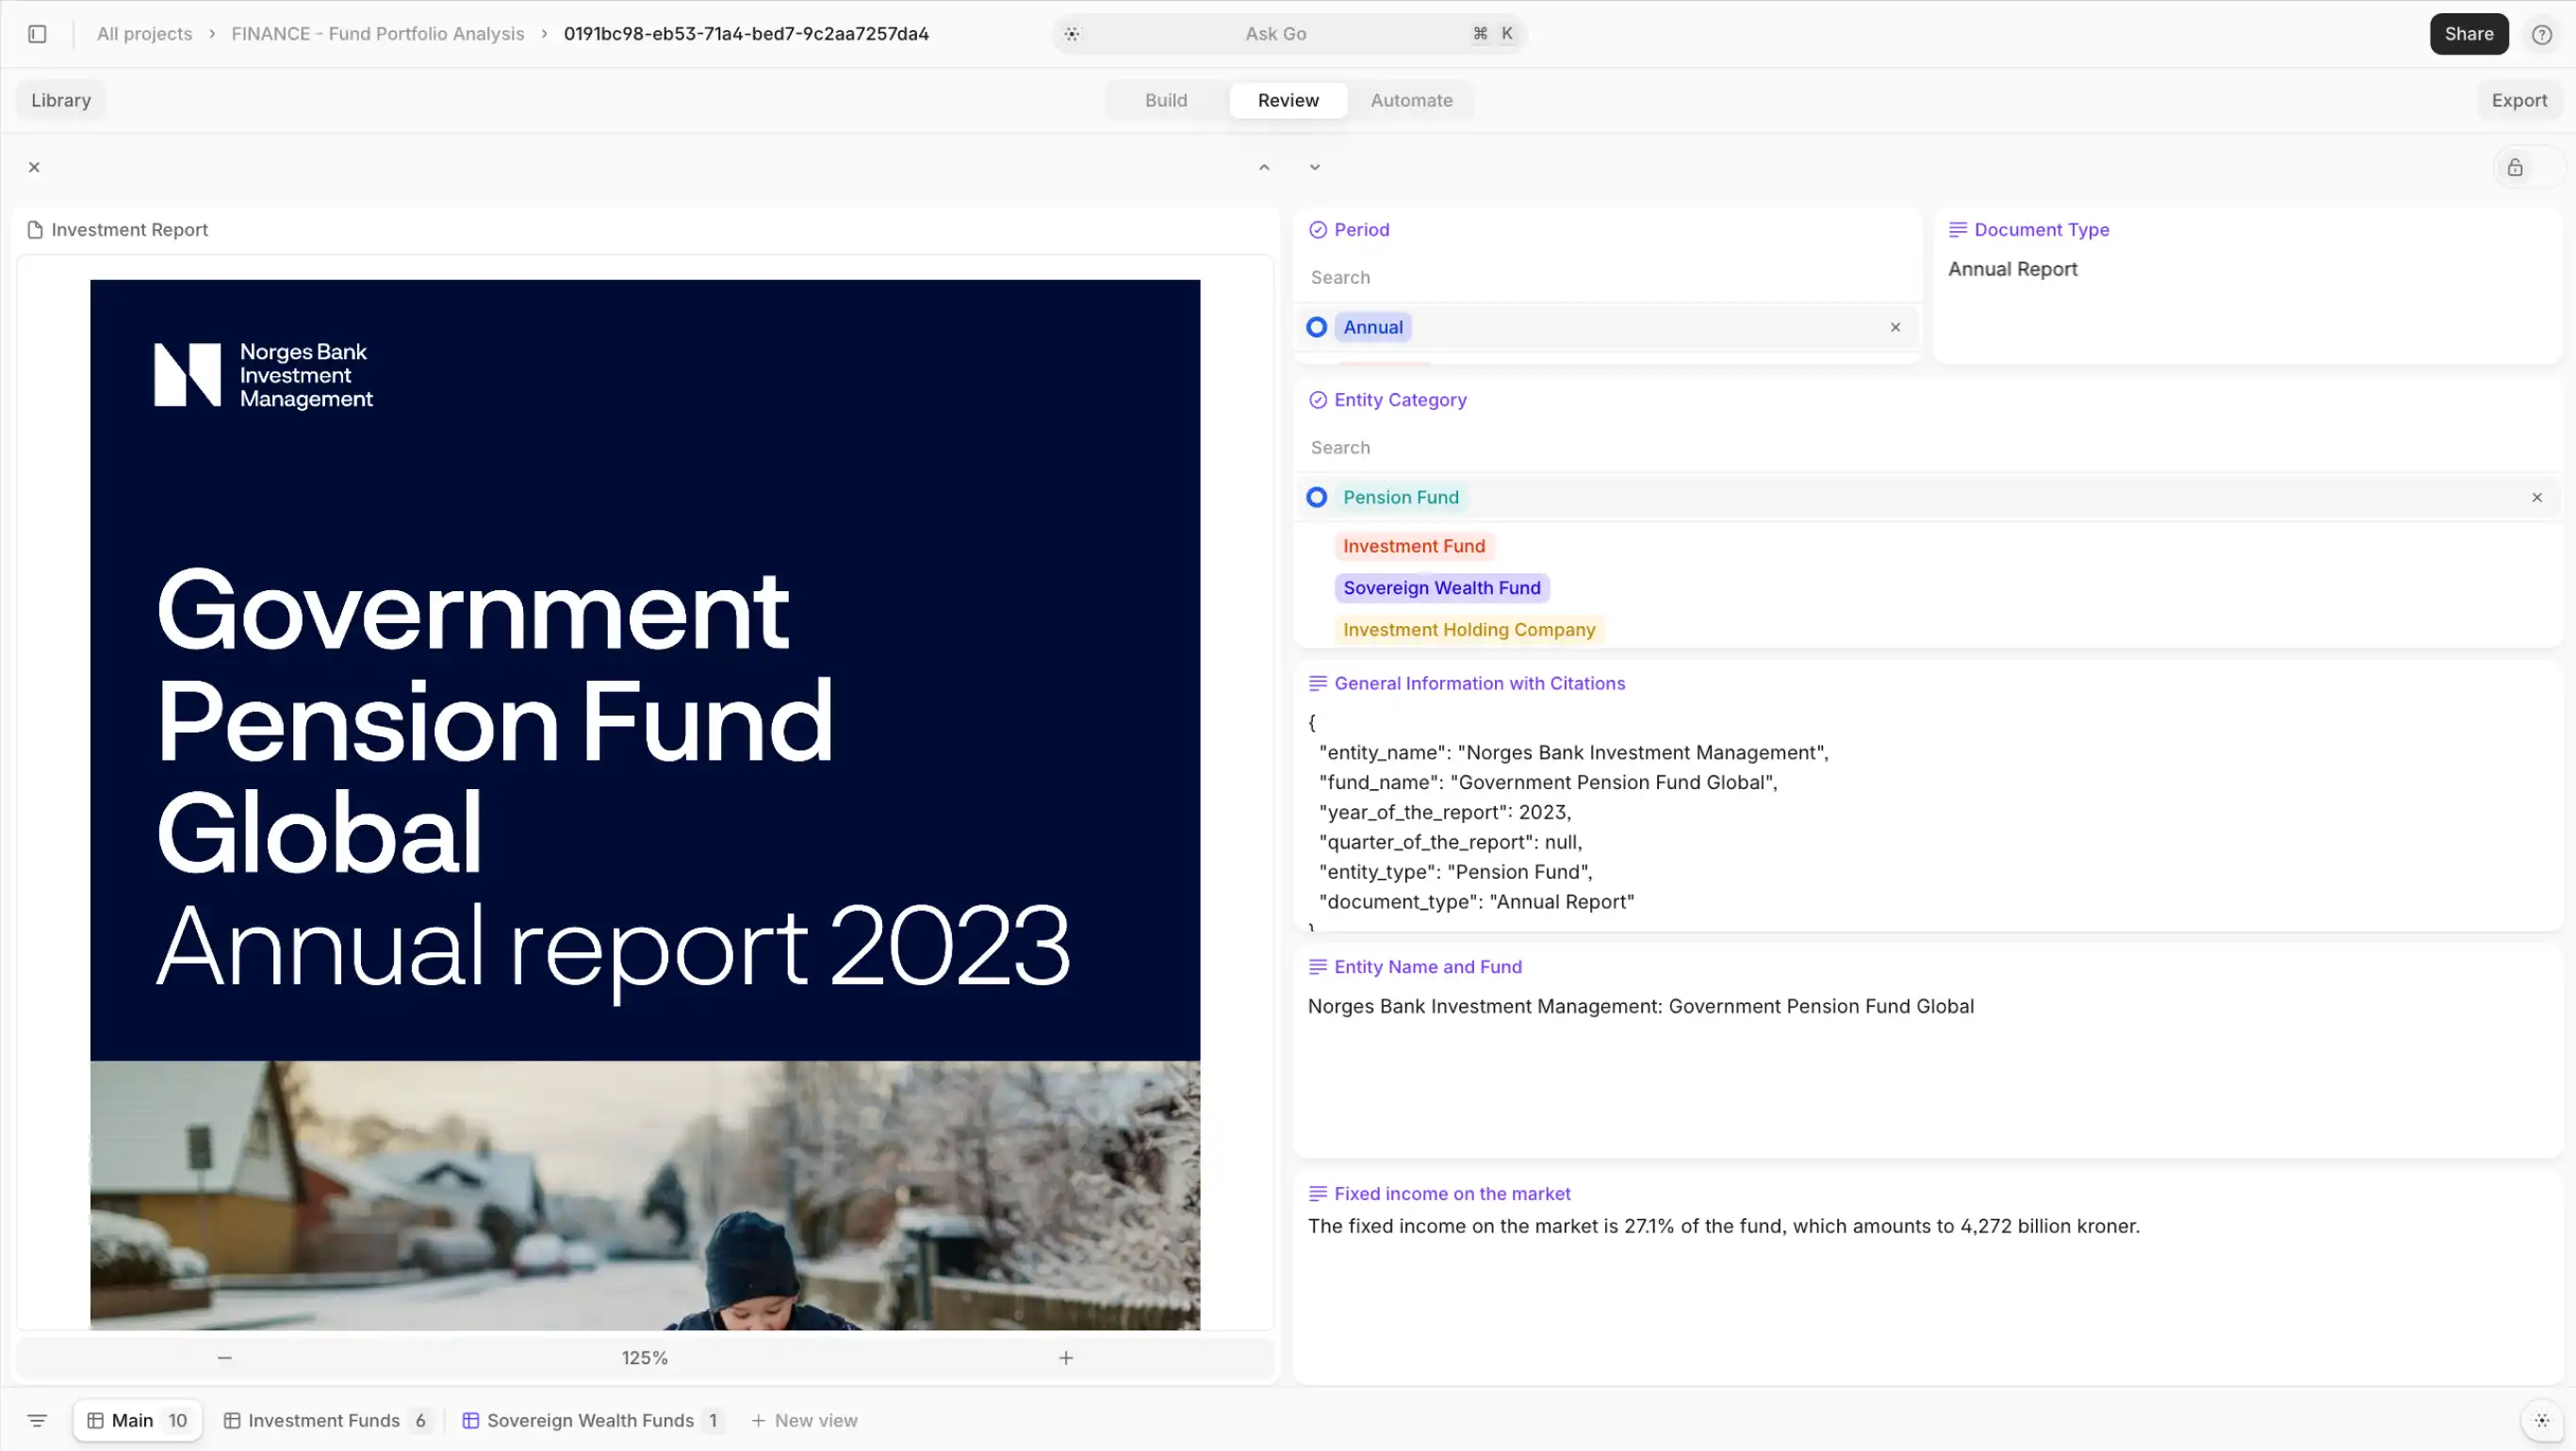This screenshot has width=2576, height=1451.
Task: Click the Ask Go sparkle icon
Action: [x=1072, y=34]
